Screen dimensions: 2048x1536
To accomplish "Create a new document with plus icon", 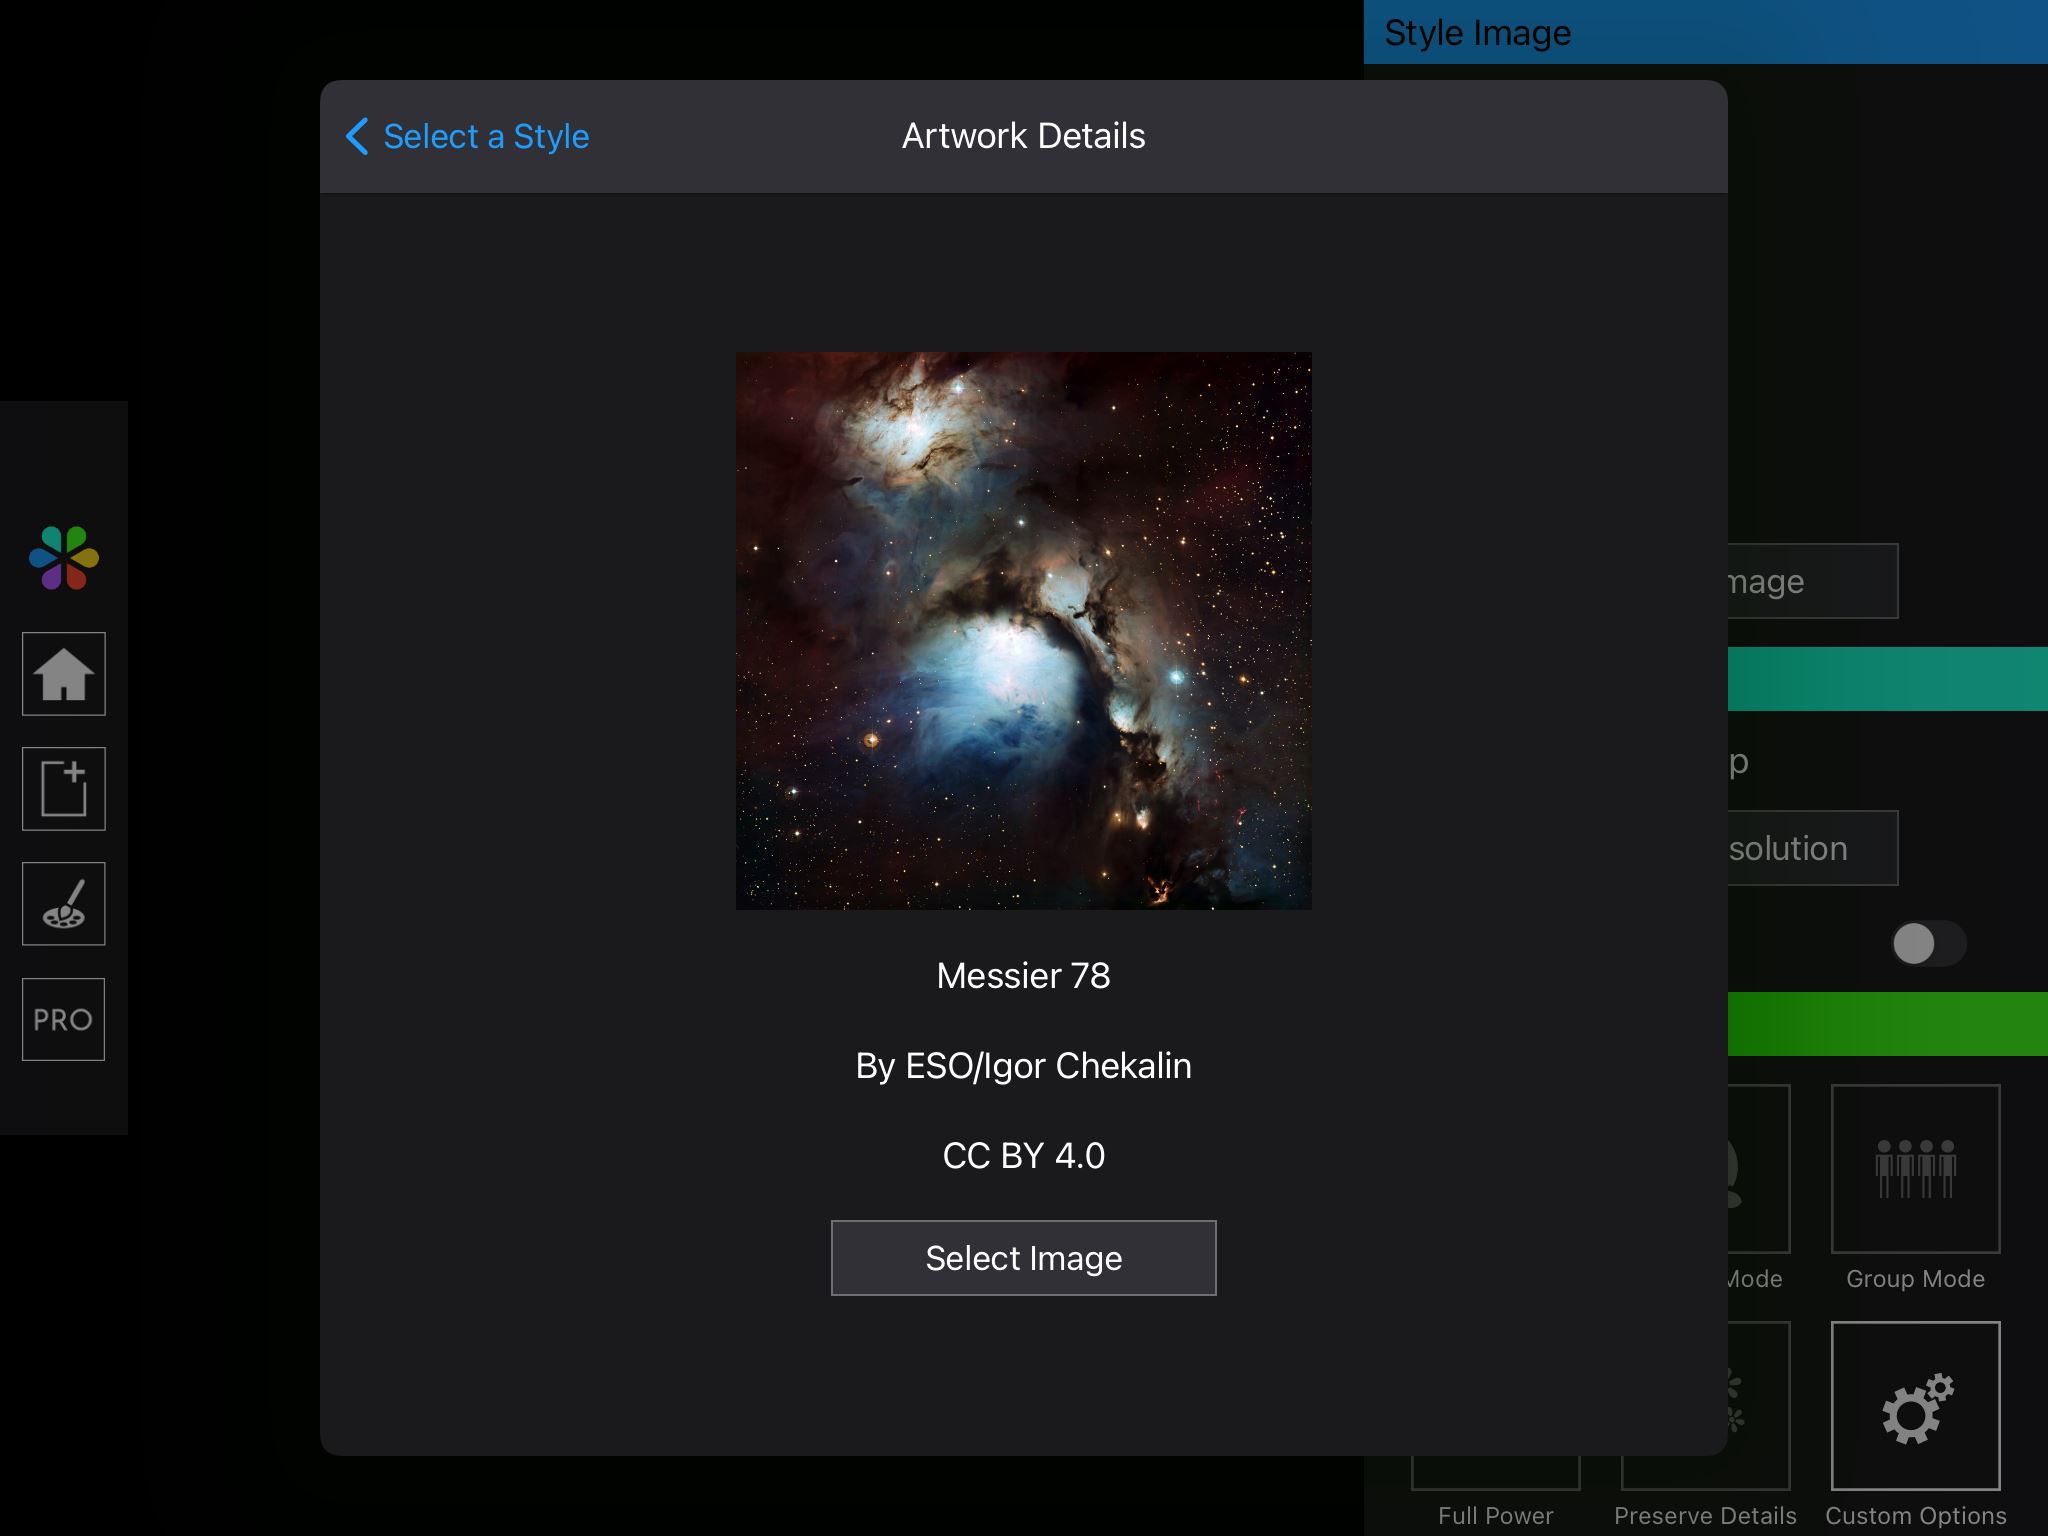I will pos(64,789).
